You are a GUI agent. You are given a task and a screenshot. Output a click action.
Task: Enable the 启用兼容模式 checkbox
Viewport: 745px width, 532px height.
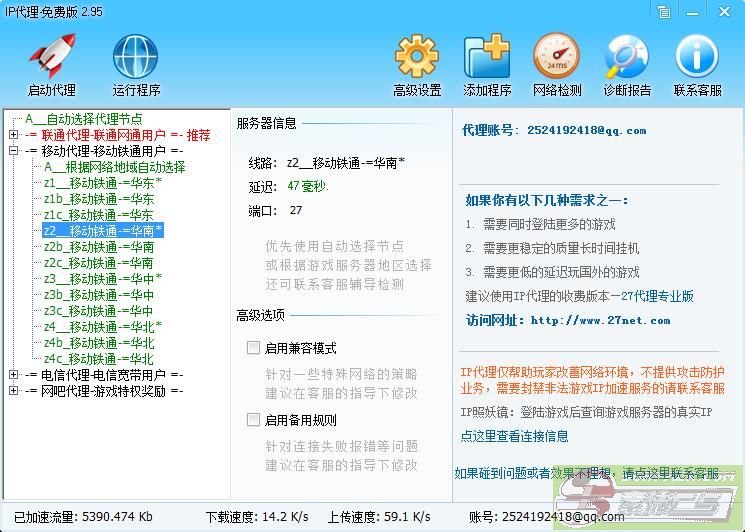click(254, 348)
